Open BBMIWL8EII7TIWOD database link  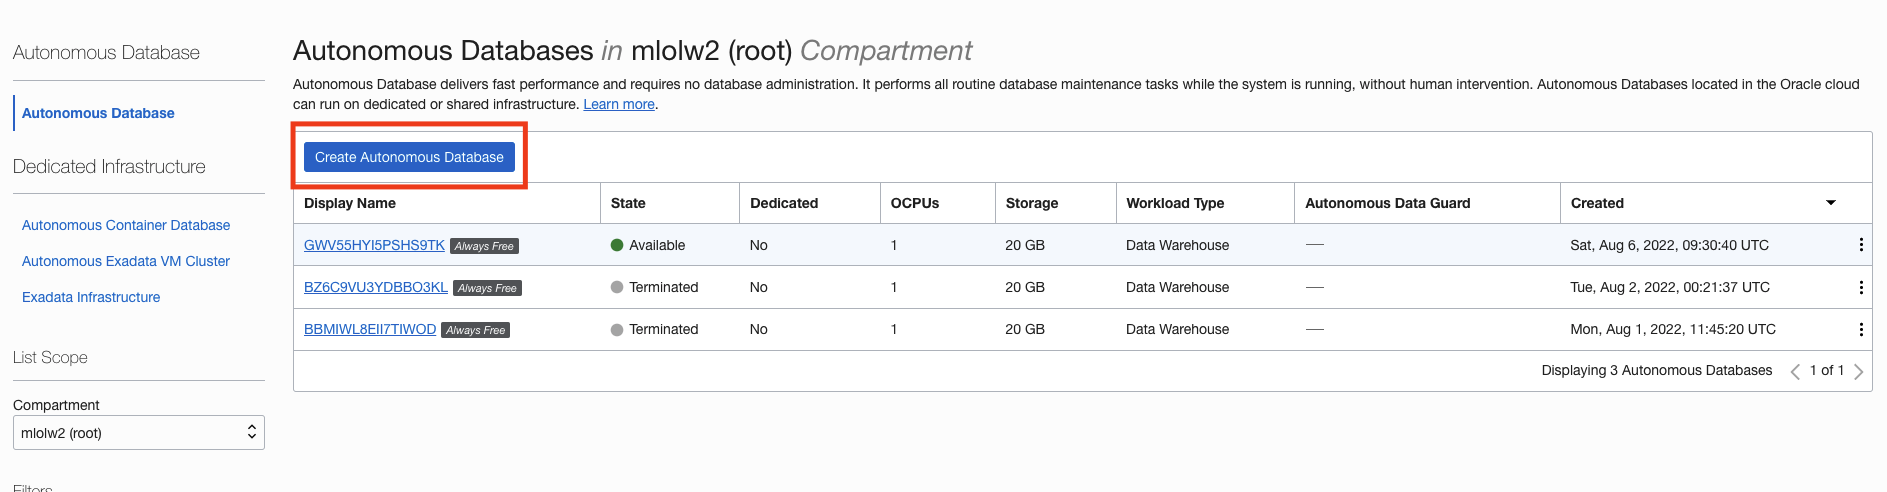point(370,329)
